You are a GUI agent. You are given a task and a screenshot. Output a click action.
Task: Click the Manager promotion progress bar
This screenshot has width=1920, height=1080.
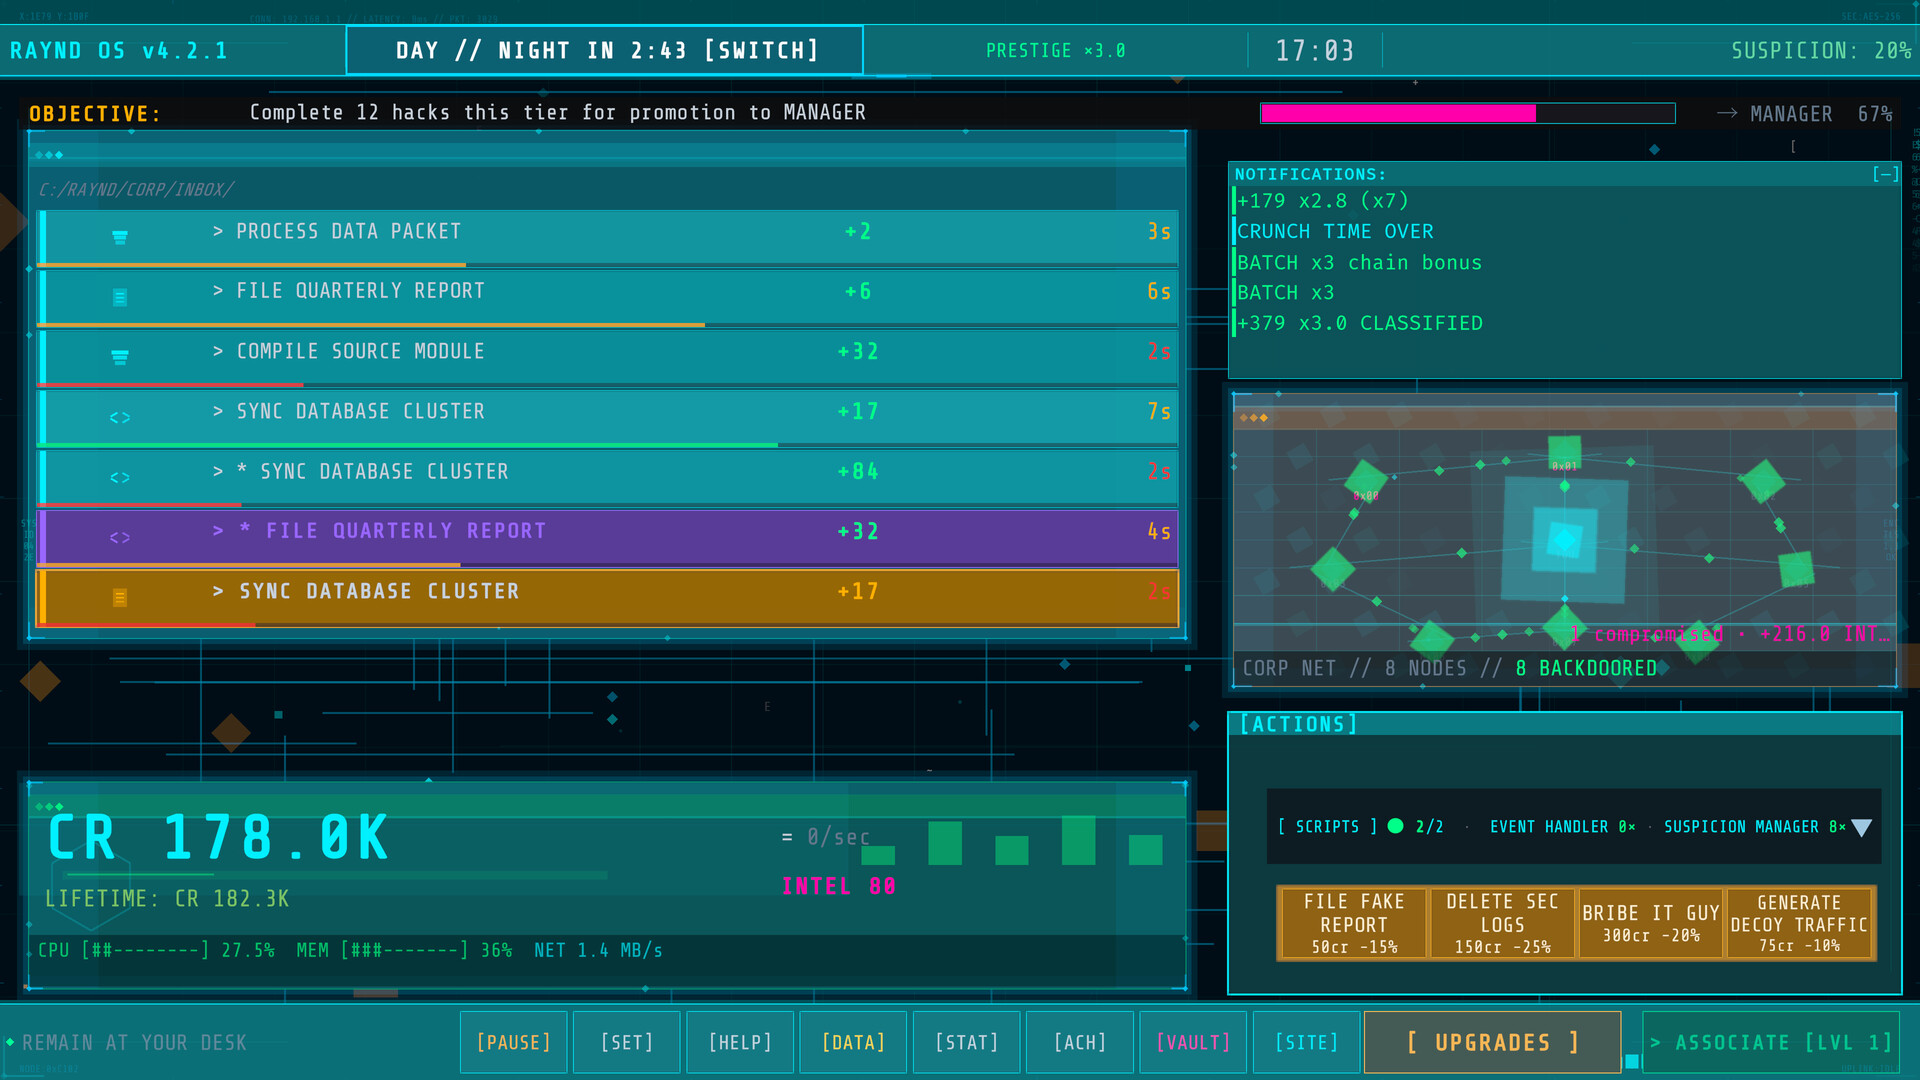point(1468,113)
